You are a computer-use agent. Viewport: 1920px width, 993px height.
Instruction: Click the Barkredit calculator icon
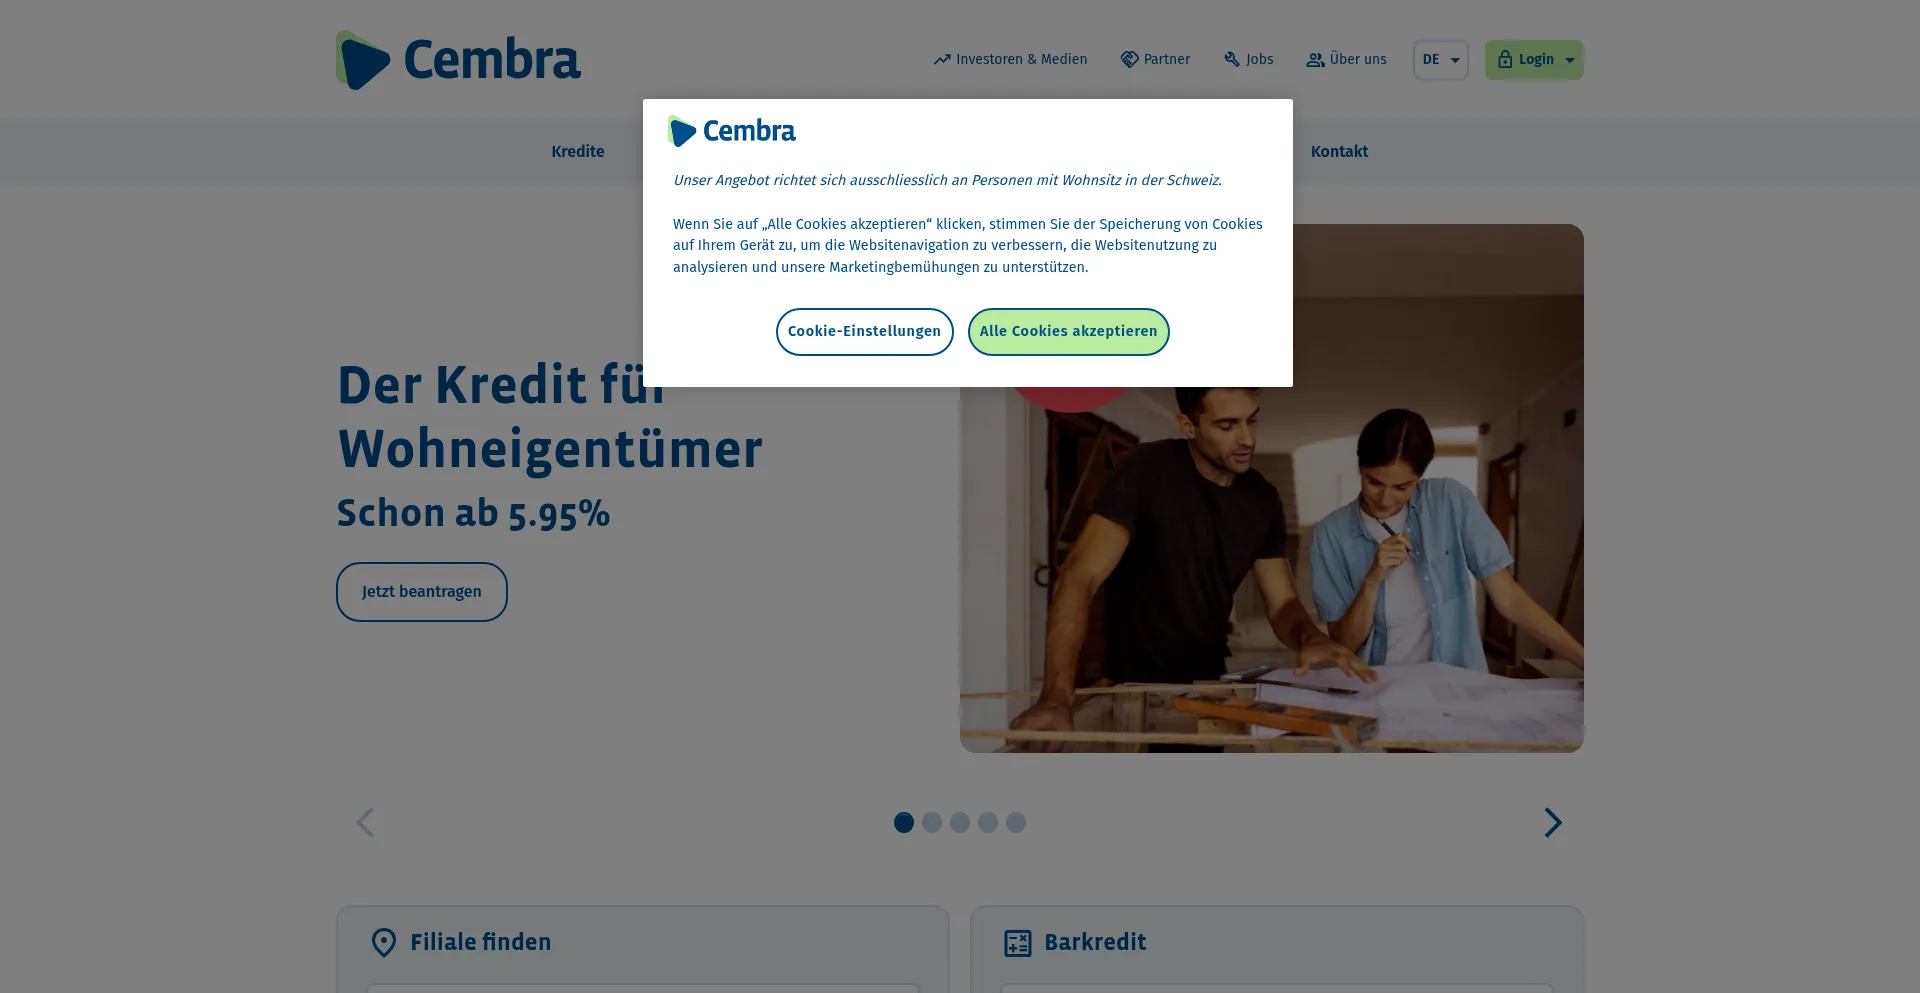point(1018,943)
